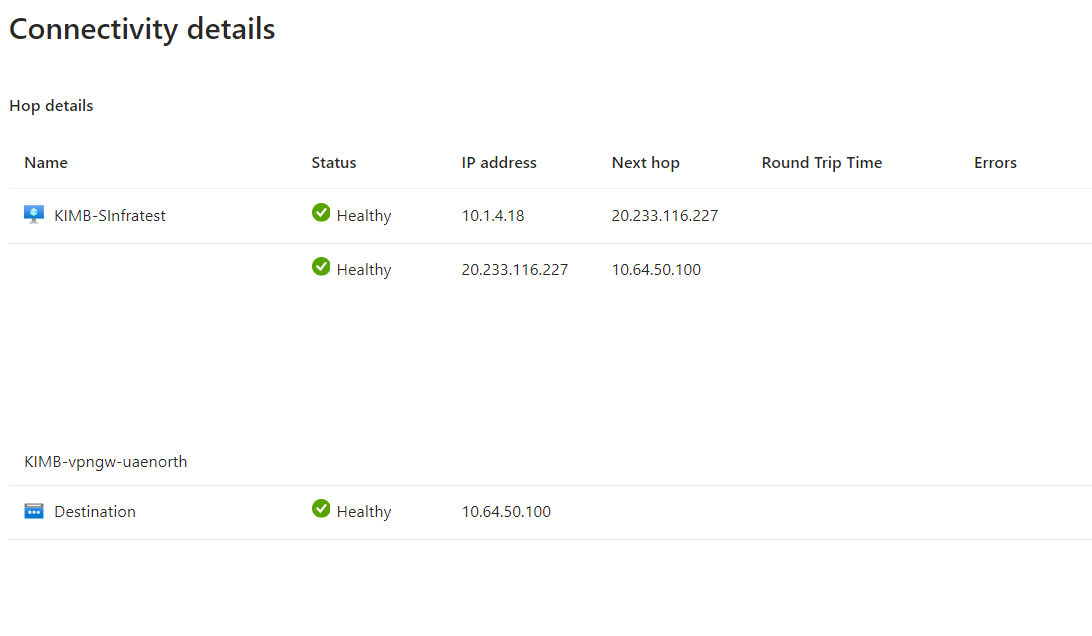
Task: Click the 10.64.50.100 destination IP address
Action: click(x=506, y=511)
